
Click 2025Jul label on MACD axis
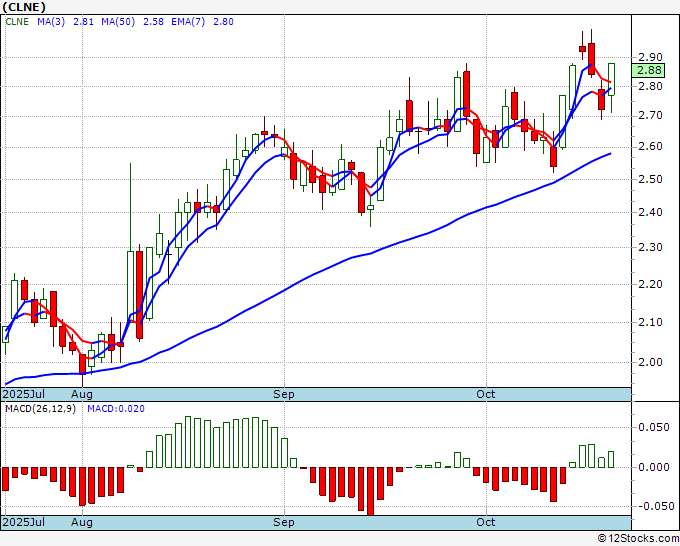[x=24, y=522]
